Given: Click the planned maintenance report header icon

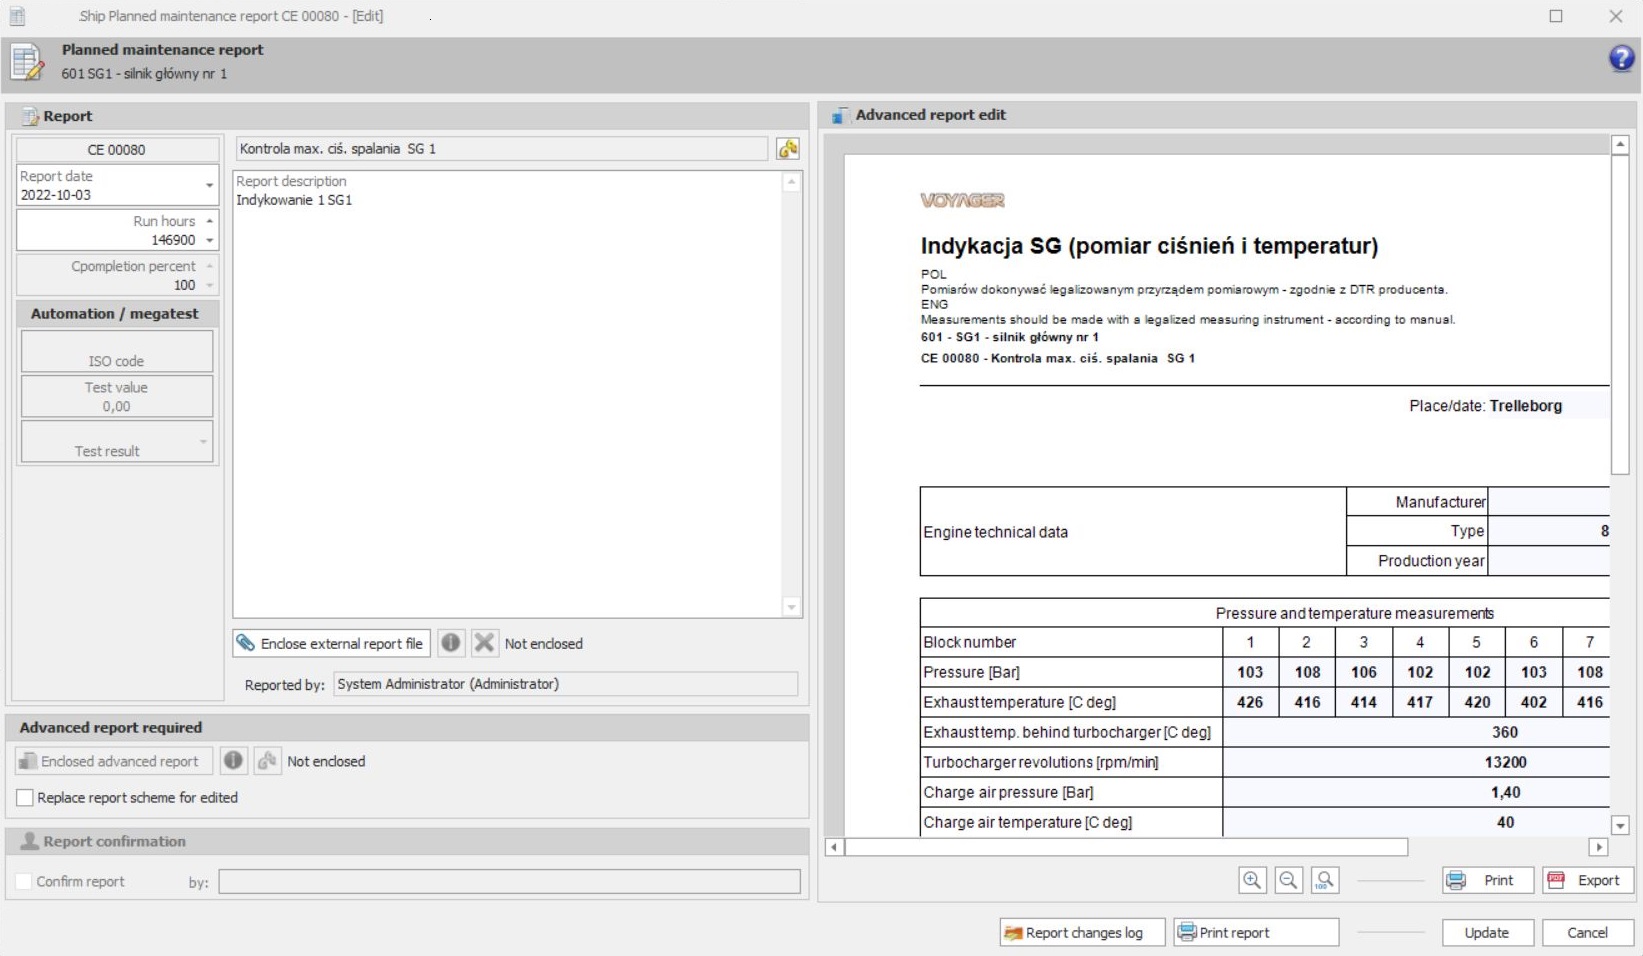Looking at the screenshot, I should pyautogui.click(x=27, y=62).
